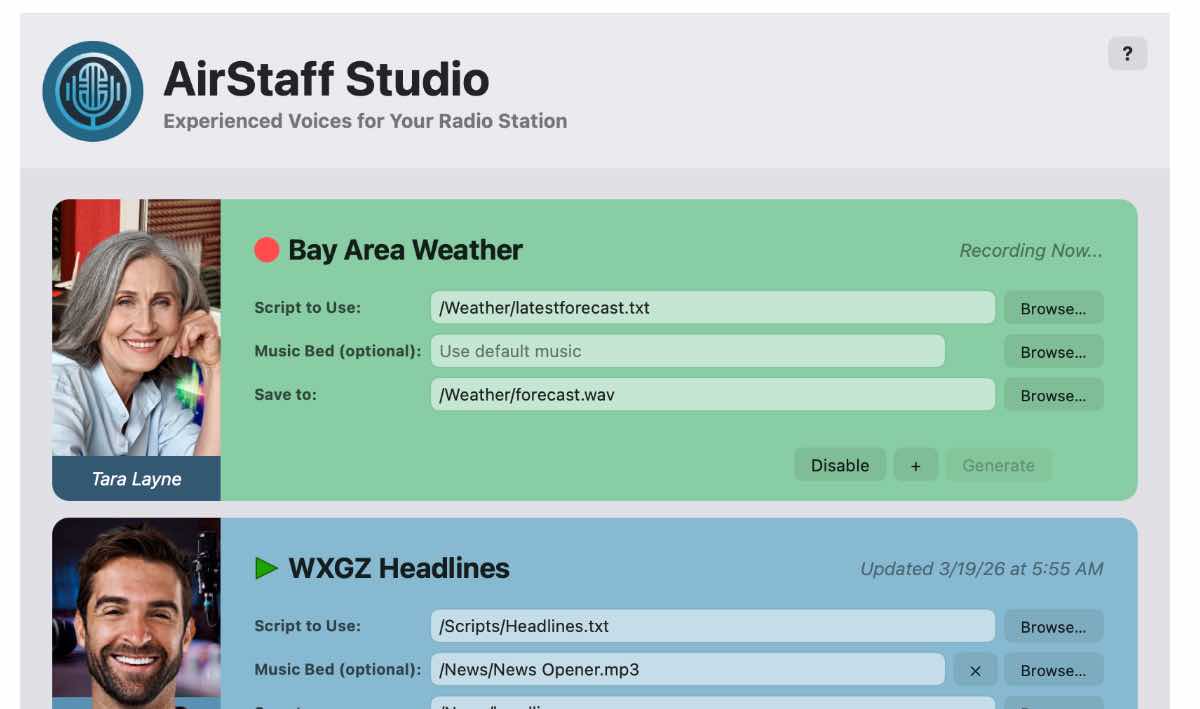Browse for the Bay Area Weather save location
Screen dimensions: 1200x709
click(x=1053, y=394)
